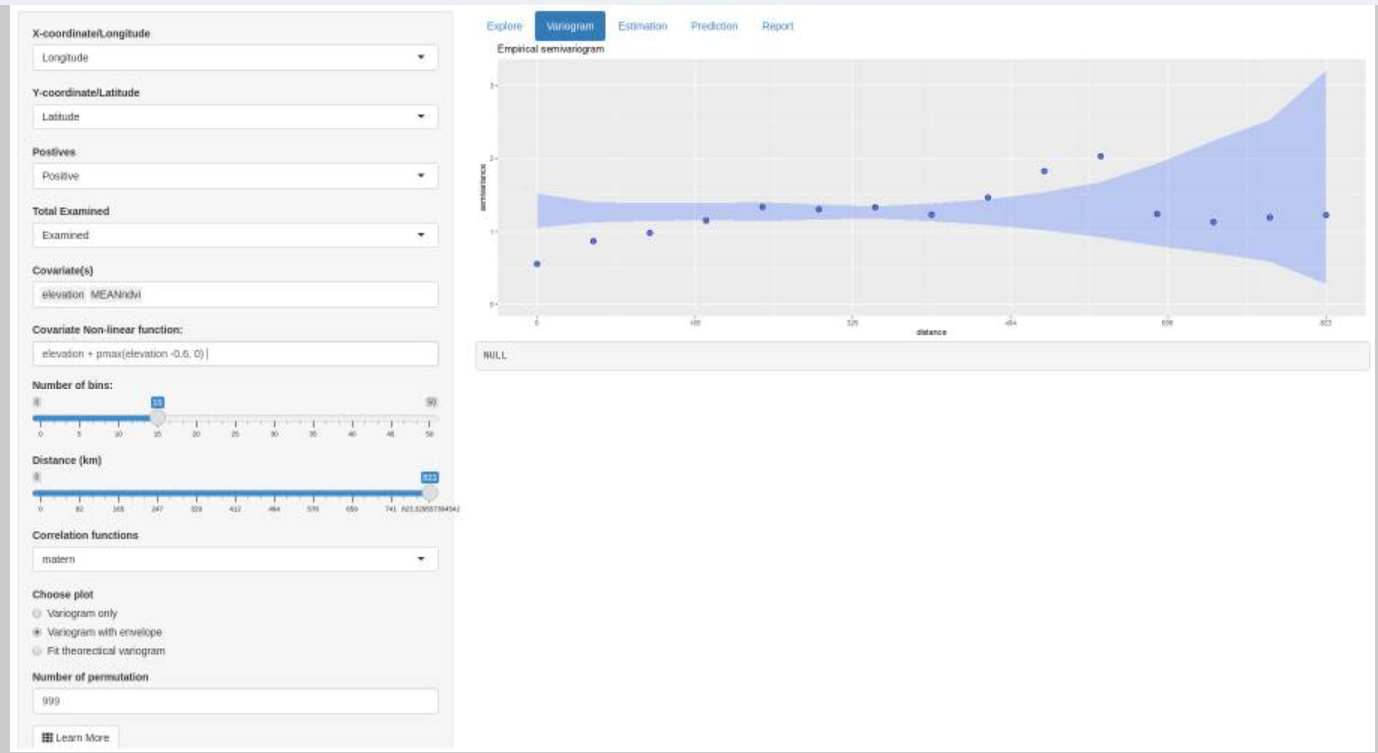1378x753 pixels.
Task: Select Variogram with envelope option
Action: pyautogui.click(x=38, y=632)
